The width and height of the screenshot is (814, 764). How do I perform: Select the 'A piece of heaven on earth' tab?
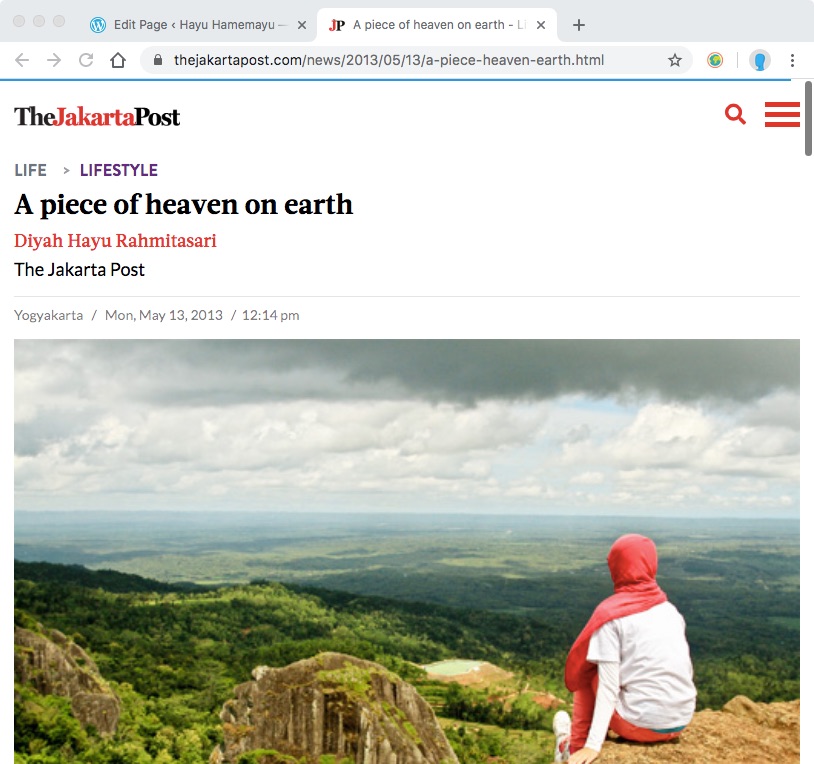430,25
